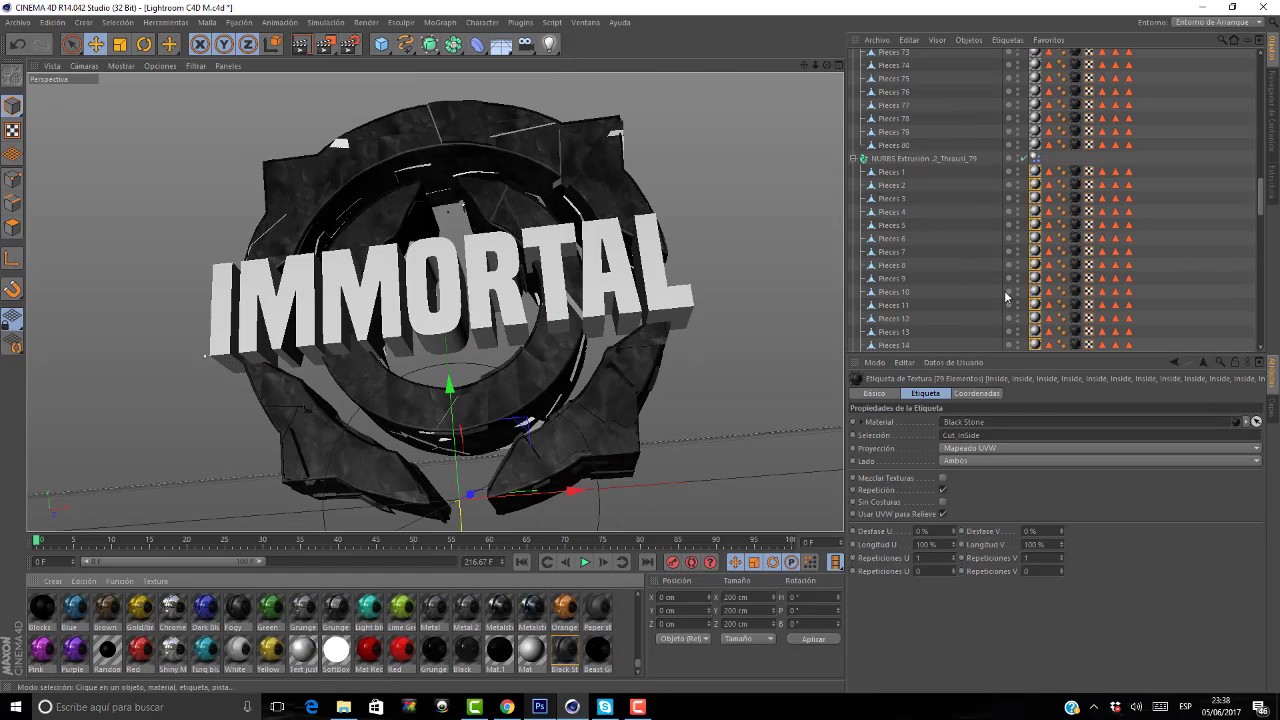The height and width of the screenshot is (720, 1280).
Task: Open Skype from the taskbar
Action: pyautogui.click(x=605, y=707)
